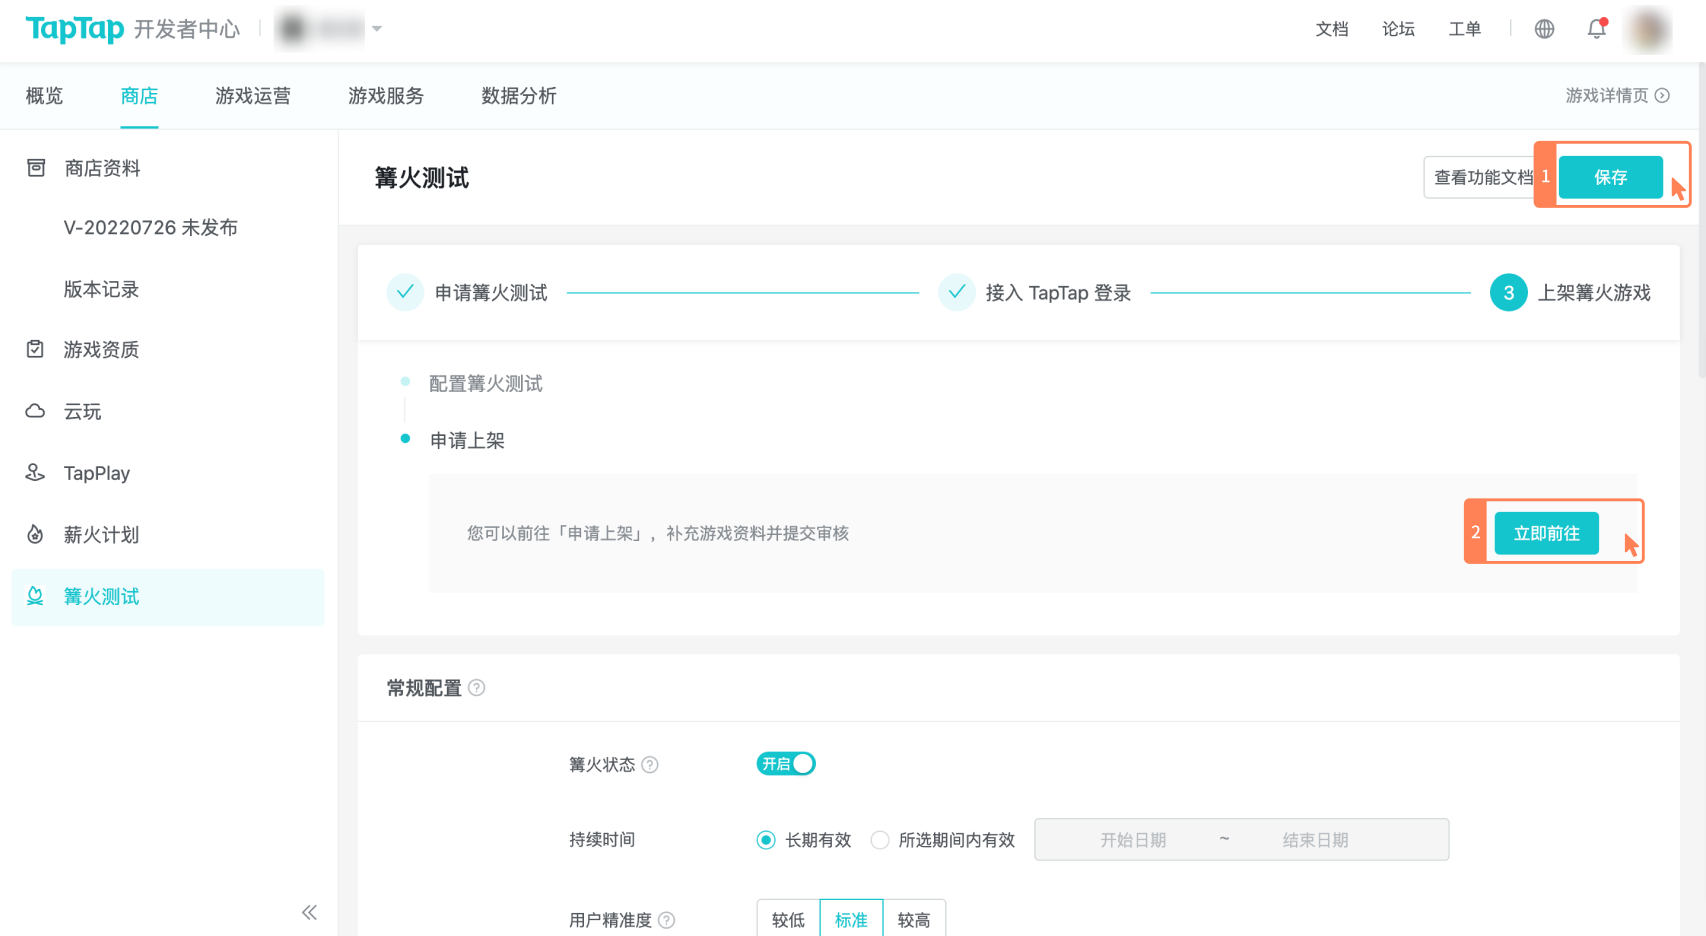This screenshot has width=1706, height=936.
Task: Open 版本记录 in sidebar
Action: (x=101, y=290)
